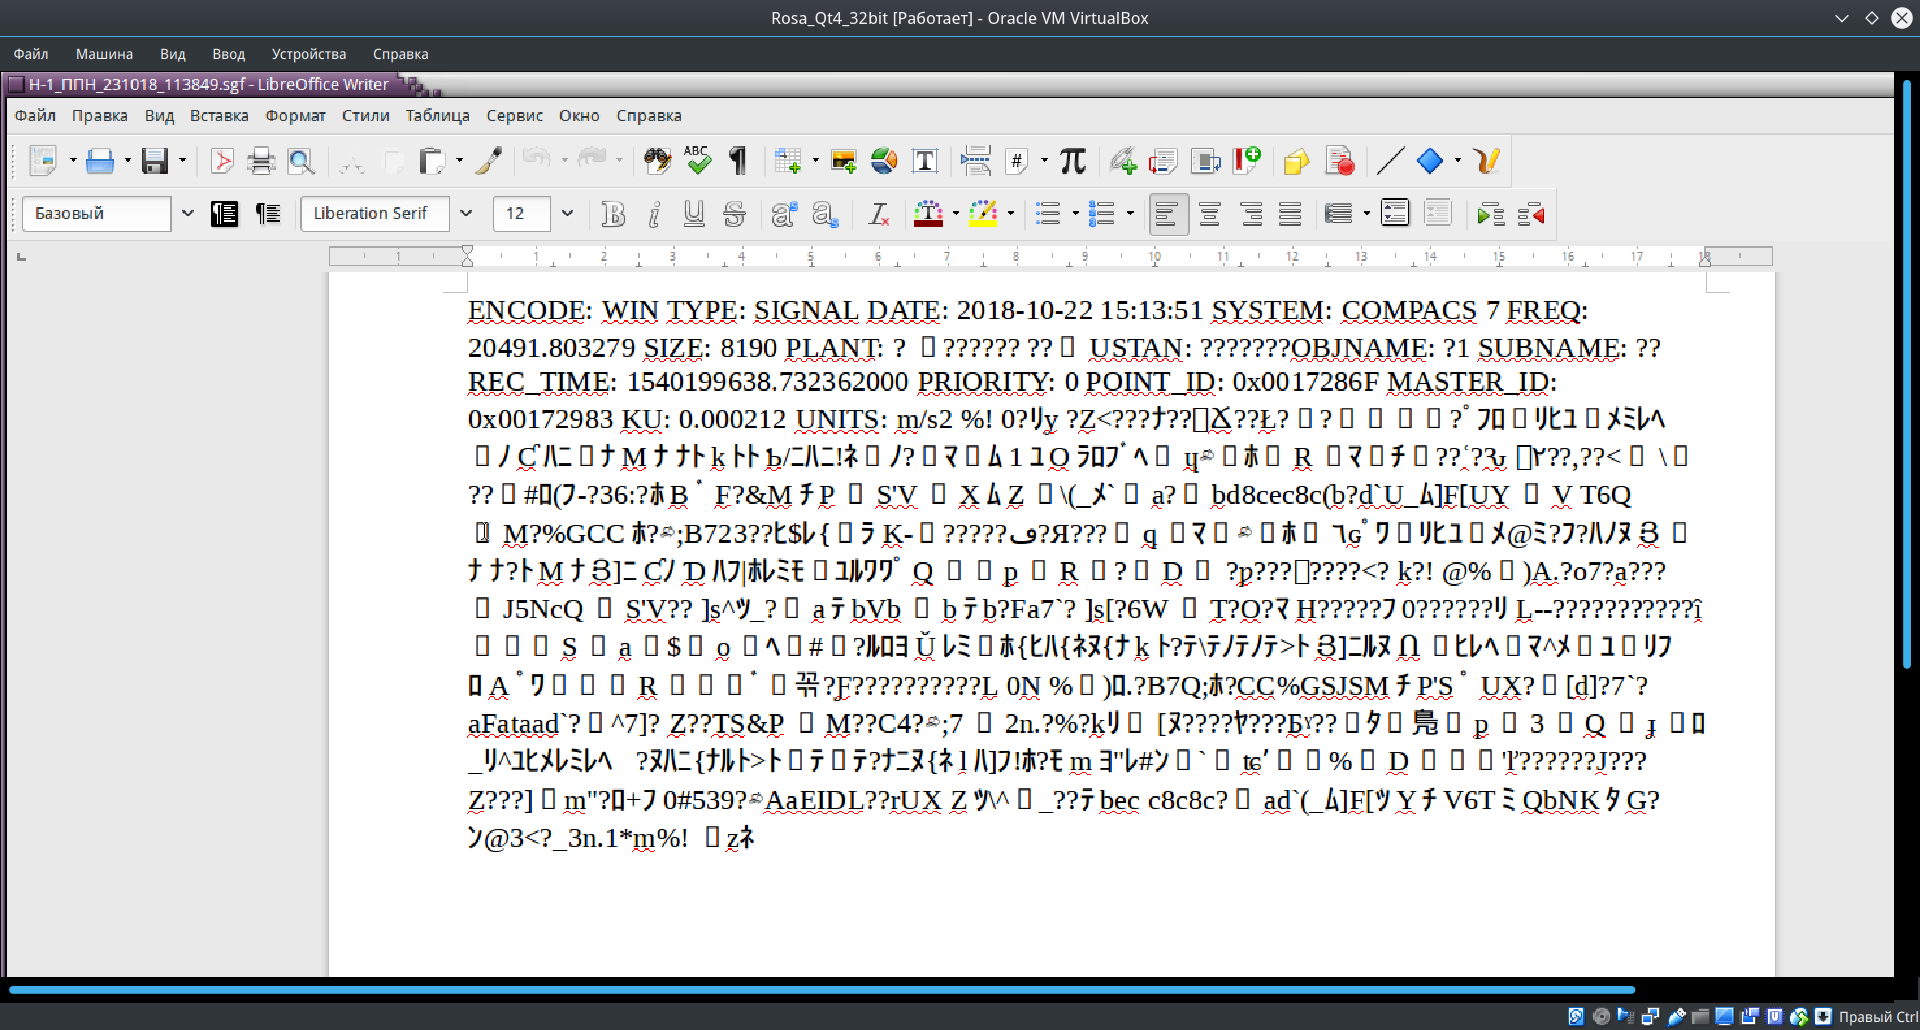Viewport: 1920px width, 1030px height.
Task: Click the font size input field
Action: (521, 214)
